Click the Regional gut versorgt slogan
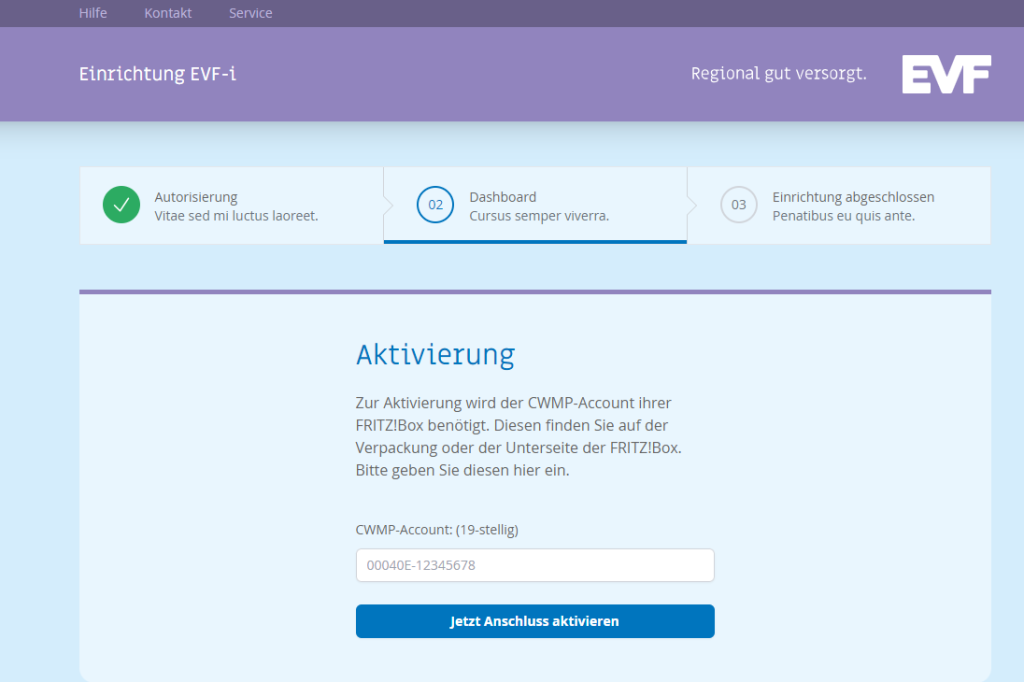1024x682 pixels. (778, 74)
